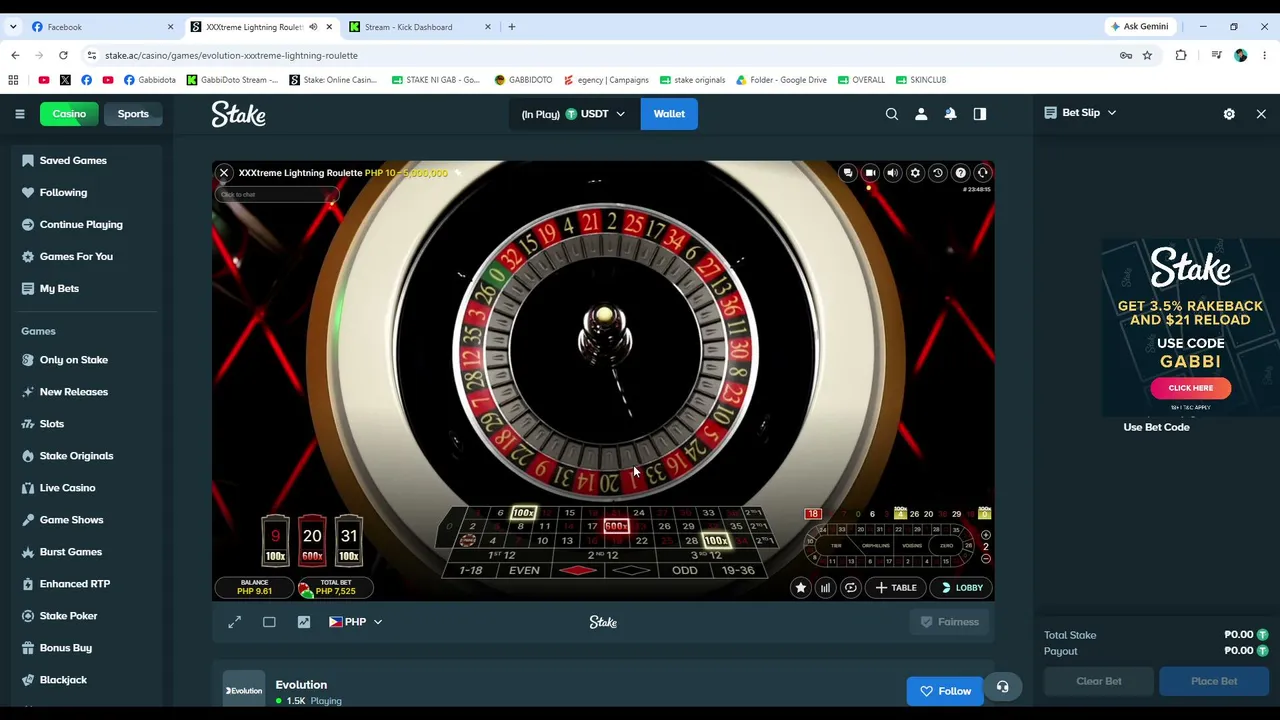Open game history clock icon
Viewport: 1280px width, 720px height.
[938, 173]
